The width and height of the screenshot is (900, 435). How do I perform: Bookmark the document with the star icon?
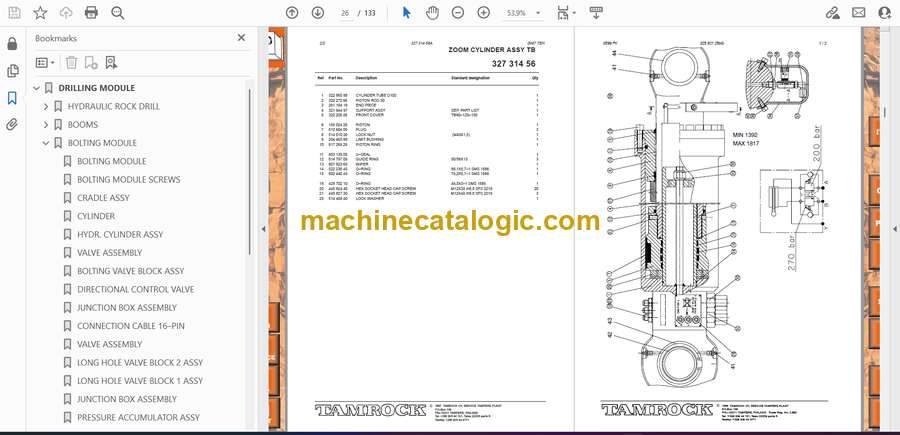click(x=40, y=13)
